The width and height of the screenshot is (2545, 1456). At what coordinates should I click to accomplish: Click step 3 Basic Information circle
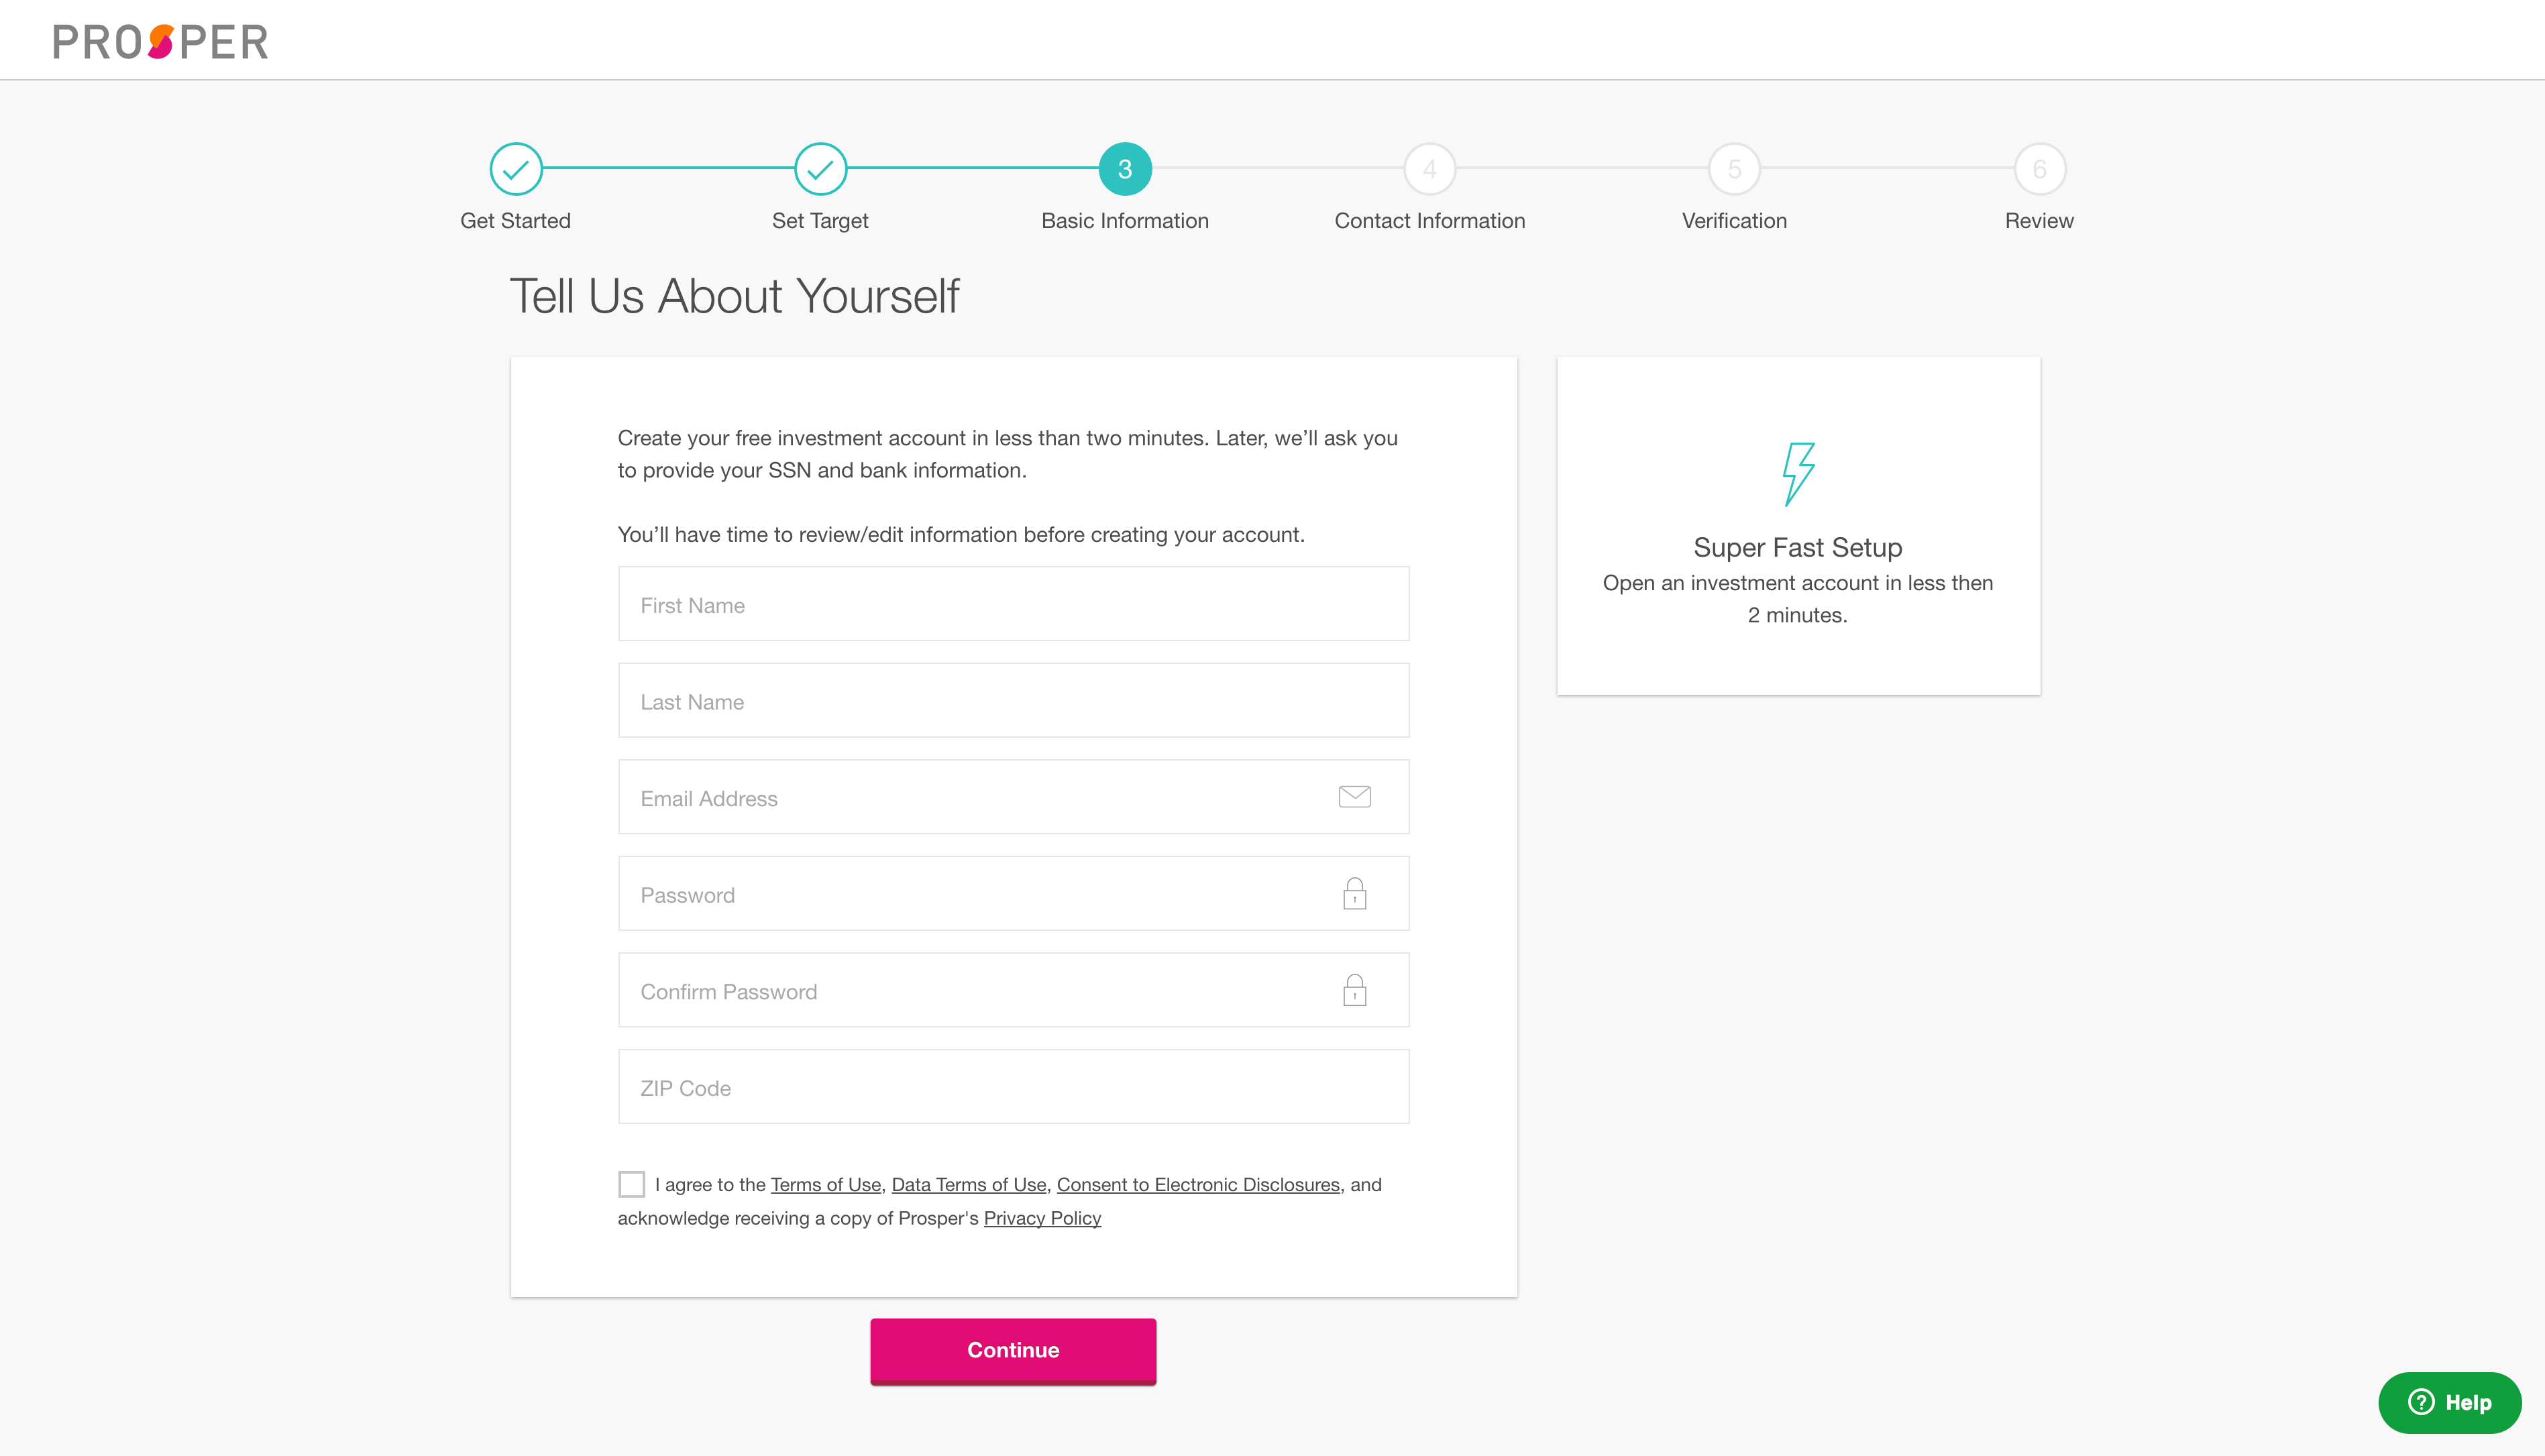coord(1125,169)
